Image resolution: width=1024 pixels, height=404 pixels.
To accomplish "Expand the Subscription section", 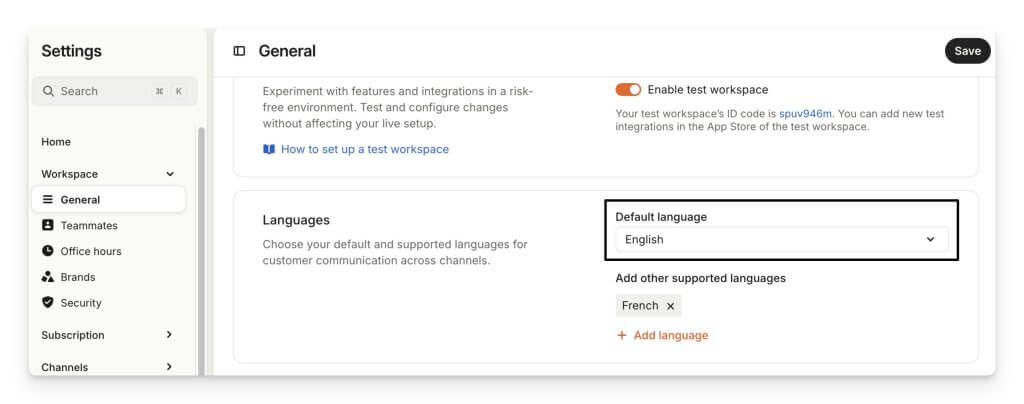I will click(x=169, y=335).
